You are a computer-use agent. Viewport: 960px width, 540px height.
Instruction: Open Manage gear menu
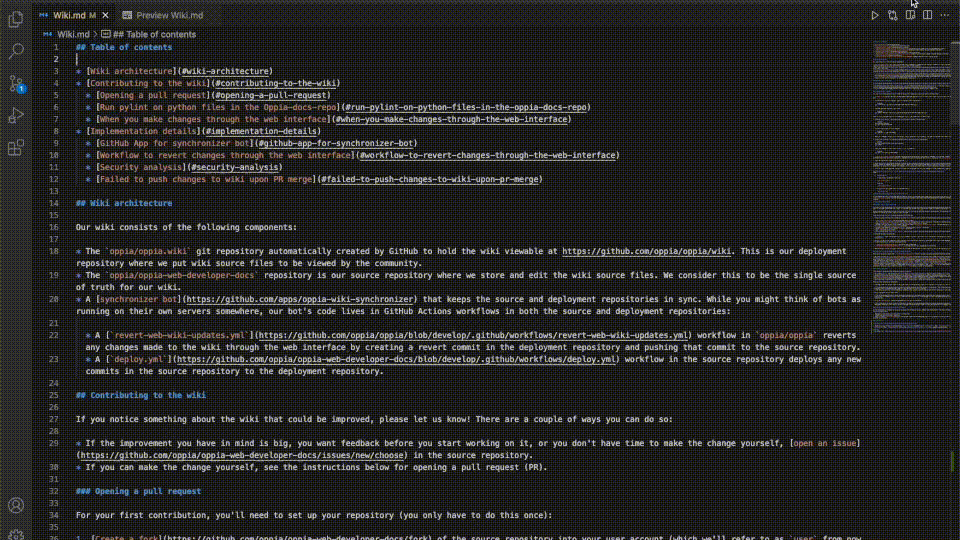pos(16,534)
